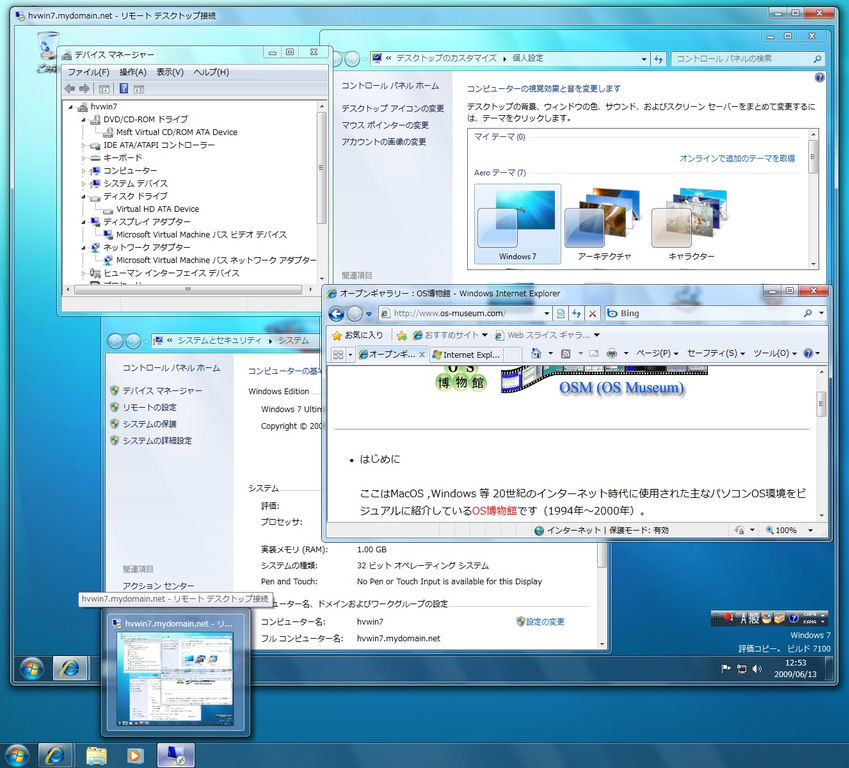849x768 pixels.
Task: Click Back button in the System window
Action: [x=115, y=341]
